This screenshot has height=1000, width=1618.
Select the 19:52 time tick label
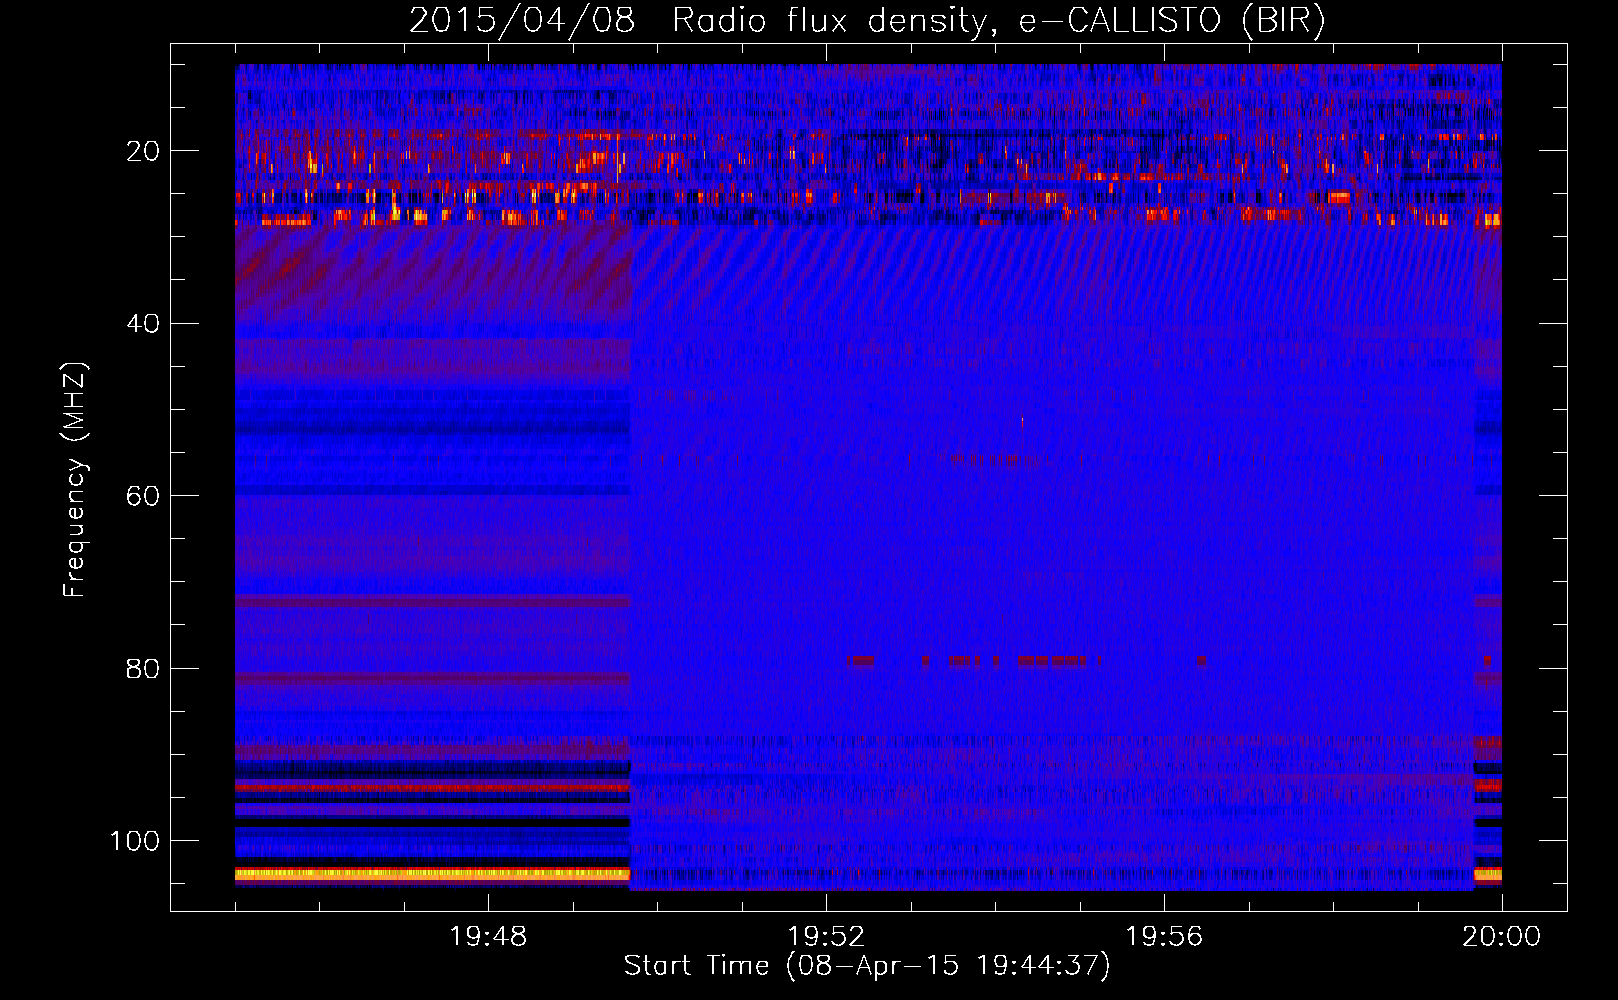click(826, 937)
